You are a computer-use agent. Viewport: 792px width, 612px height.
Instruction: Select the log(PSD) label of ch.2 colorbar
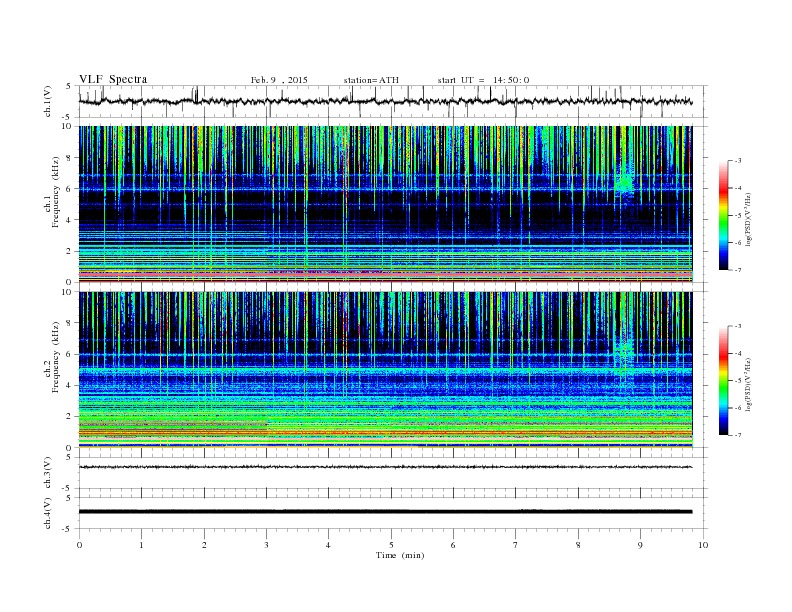(748, 383)
